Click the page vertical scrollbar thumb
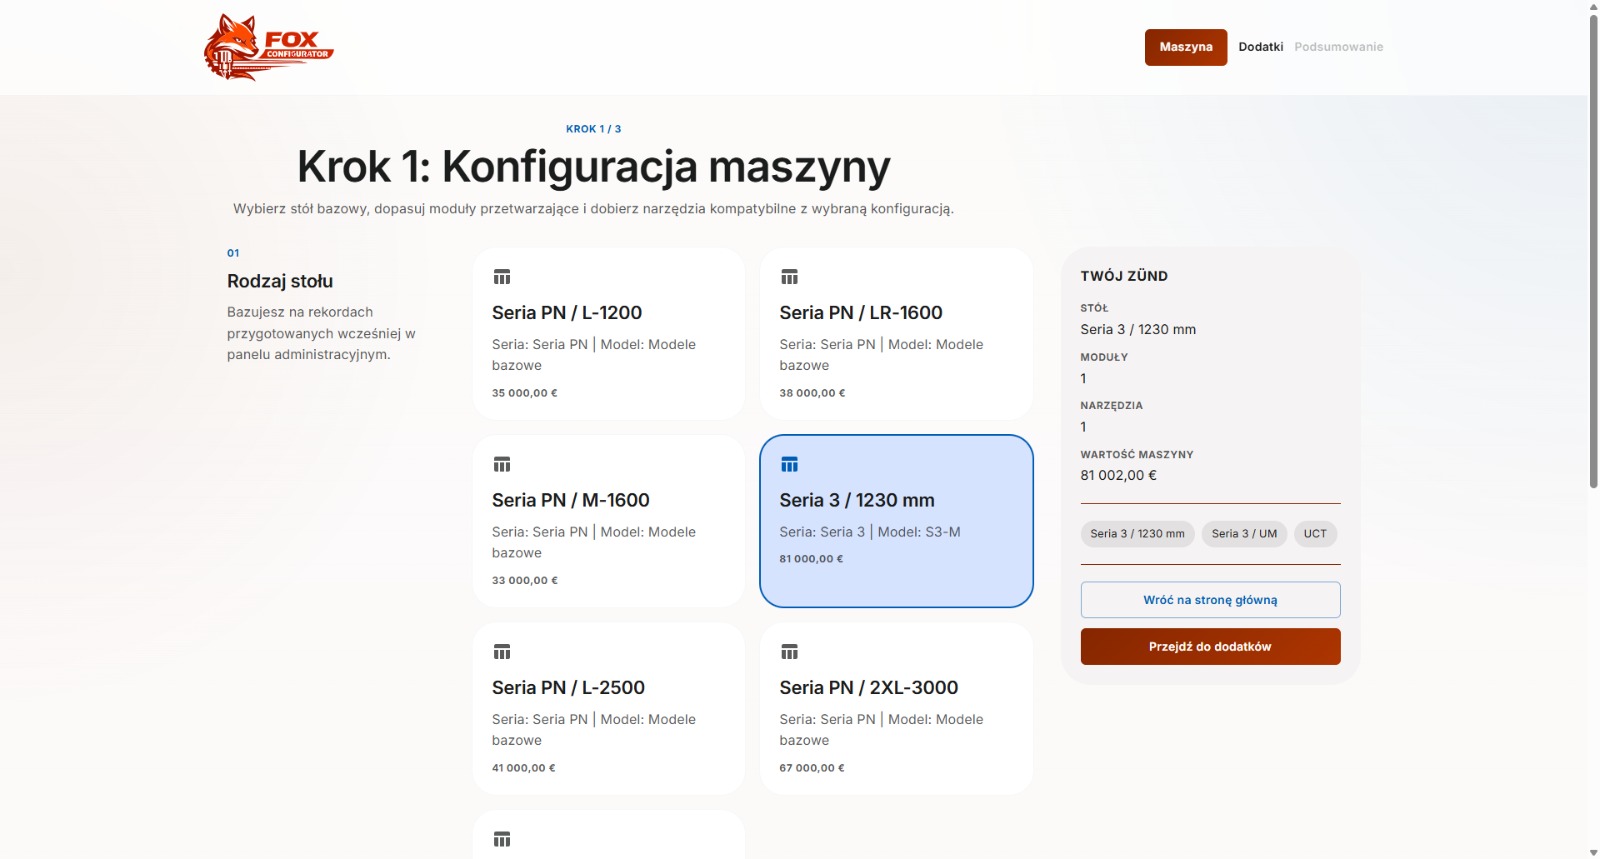 click(x=1593, y=250)
